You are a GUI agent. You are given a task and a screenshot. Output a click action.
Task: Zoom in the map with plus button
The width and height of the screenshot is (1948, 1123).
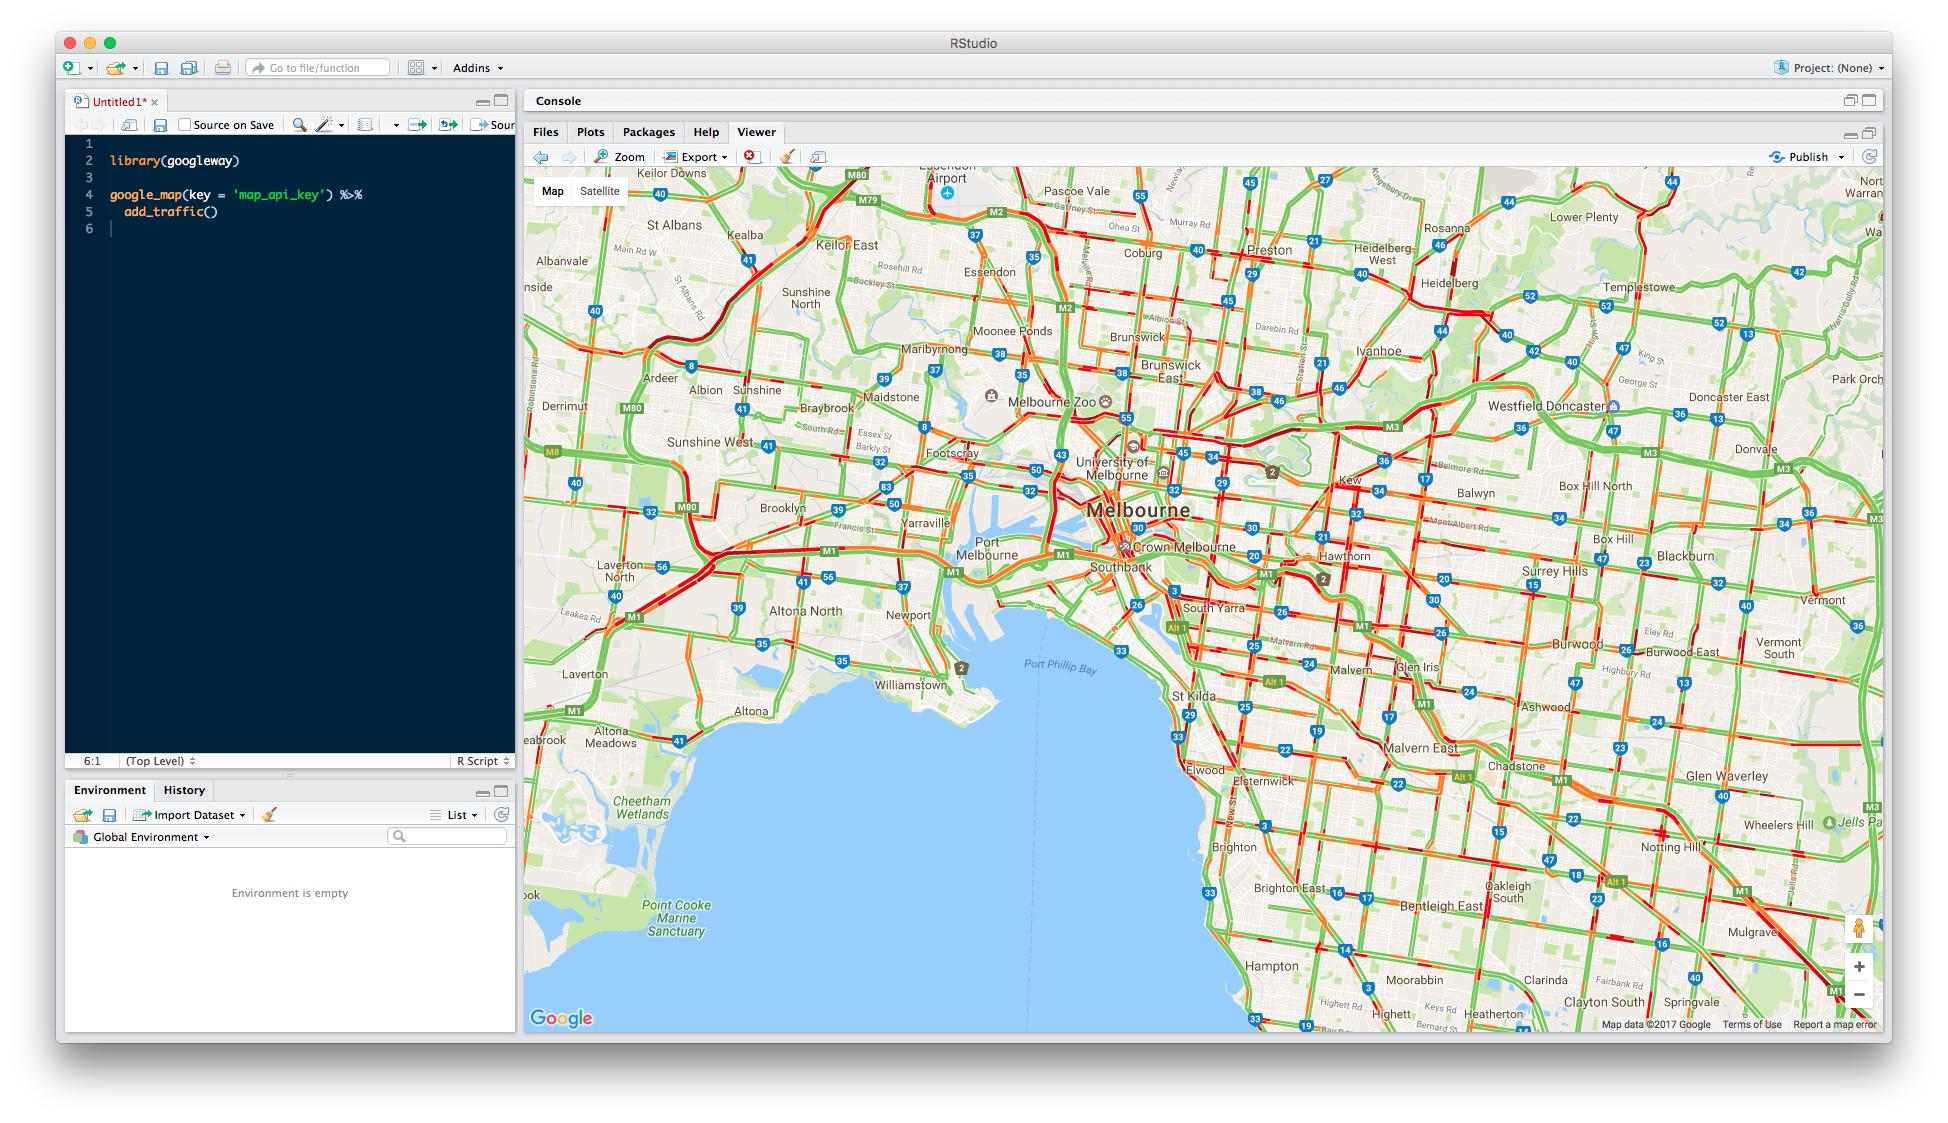click(1858, 966)
